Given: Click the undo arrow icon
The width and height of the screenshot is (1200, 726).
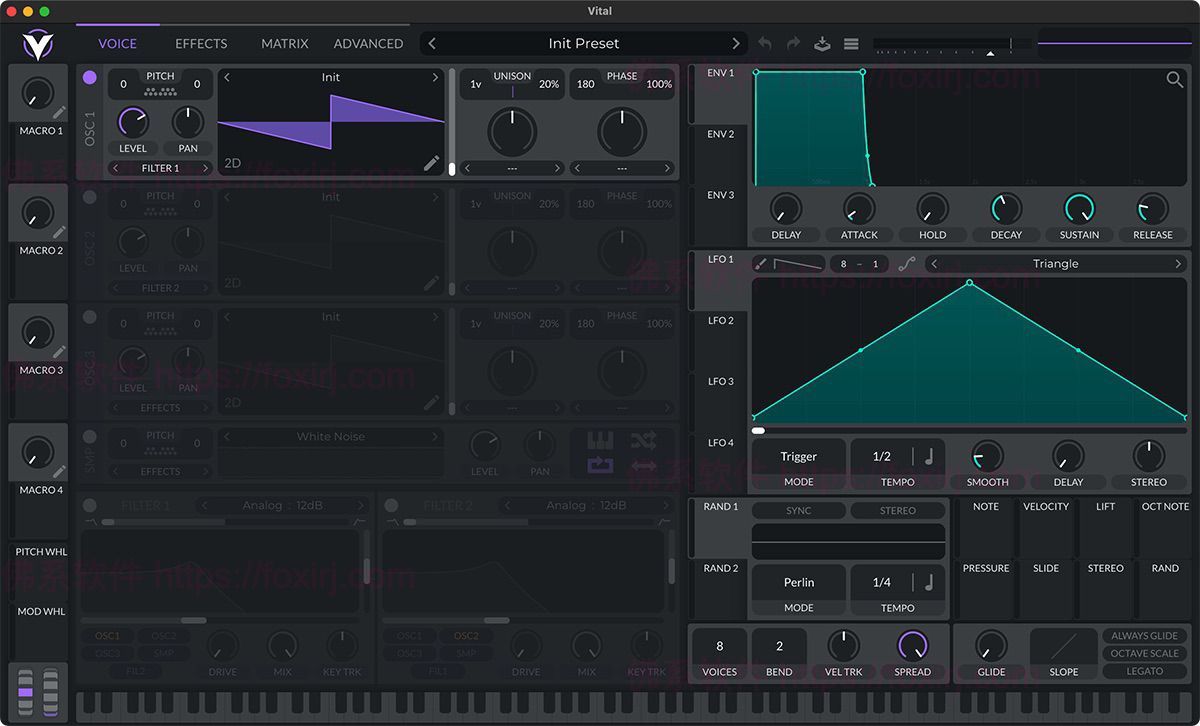Looking at the screenshot, I should click(x=765, y=44).
